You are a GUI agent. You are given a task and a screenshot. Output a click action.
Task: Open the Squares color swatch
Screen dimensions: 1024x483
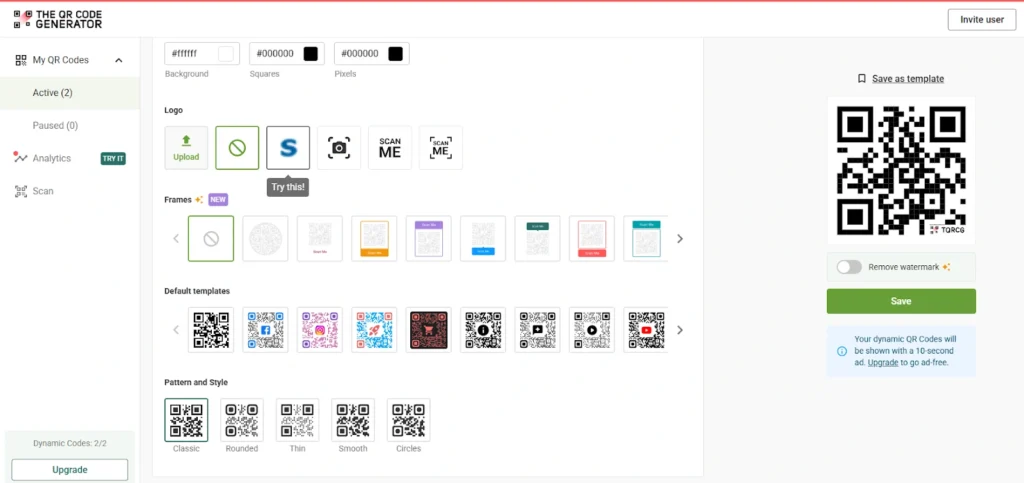click(311, 54)
